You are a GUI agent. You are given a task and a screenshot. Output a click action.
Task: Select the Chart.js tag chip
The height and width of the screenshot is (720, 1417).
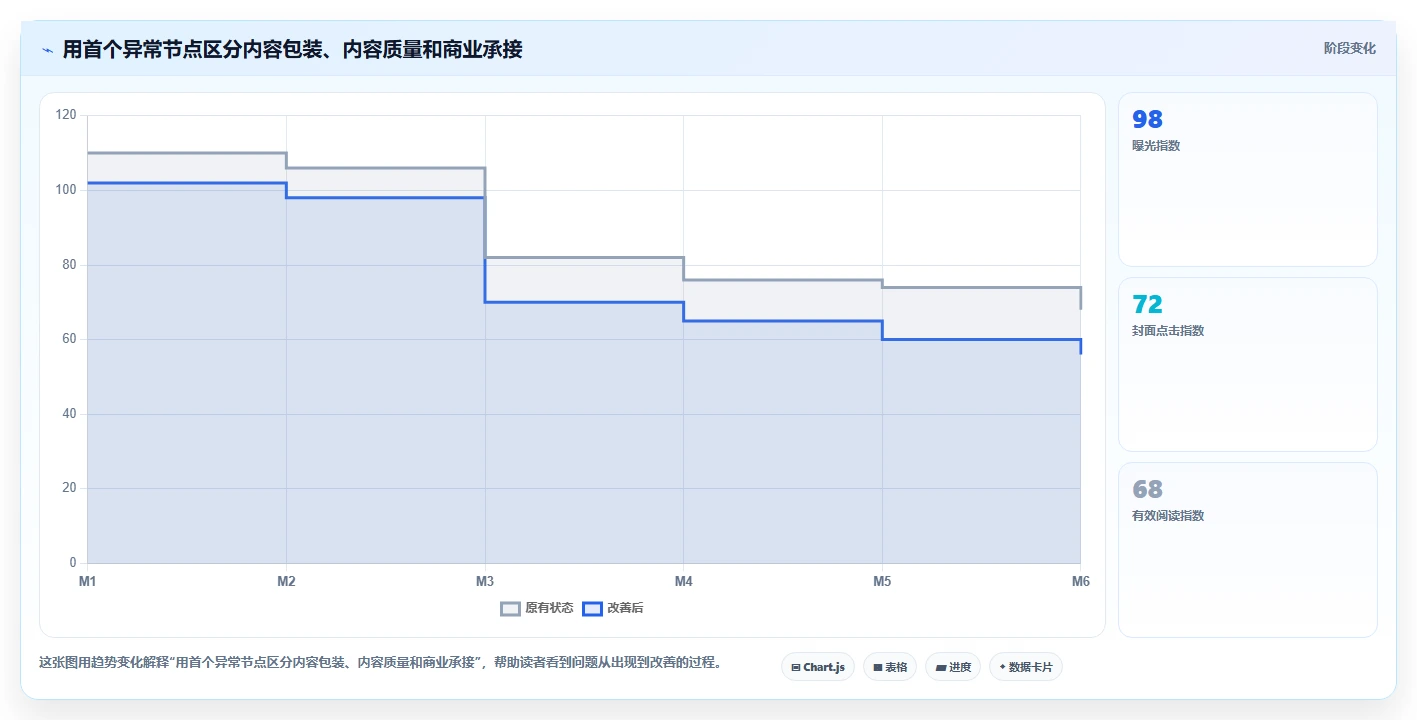818,667
